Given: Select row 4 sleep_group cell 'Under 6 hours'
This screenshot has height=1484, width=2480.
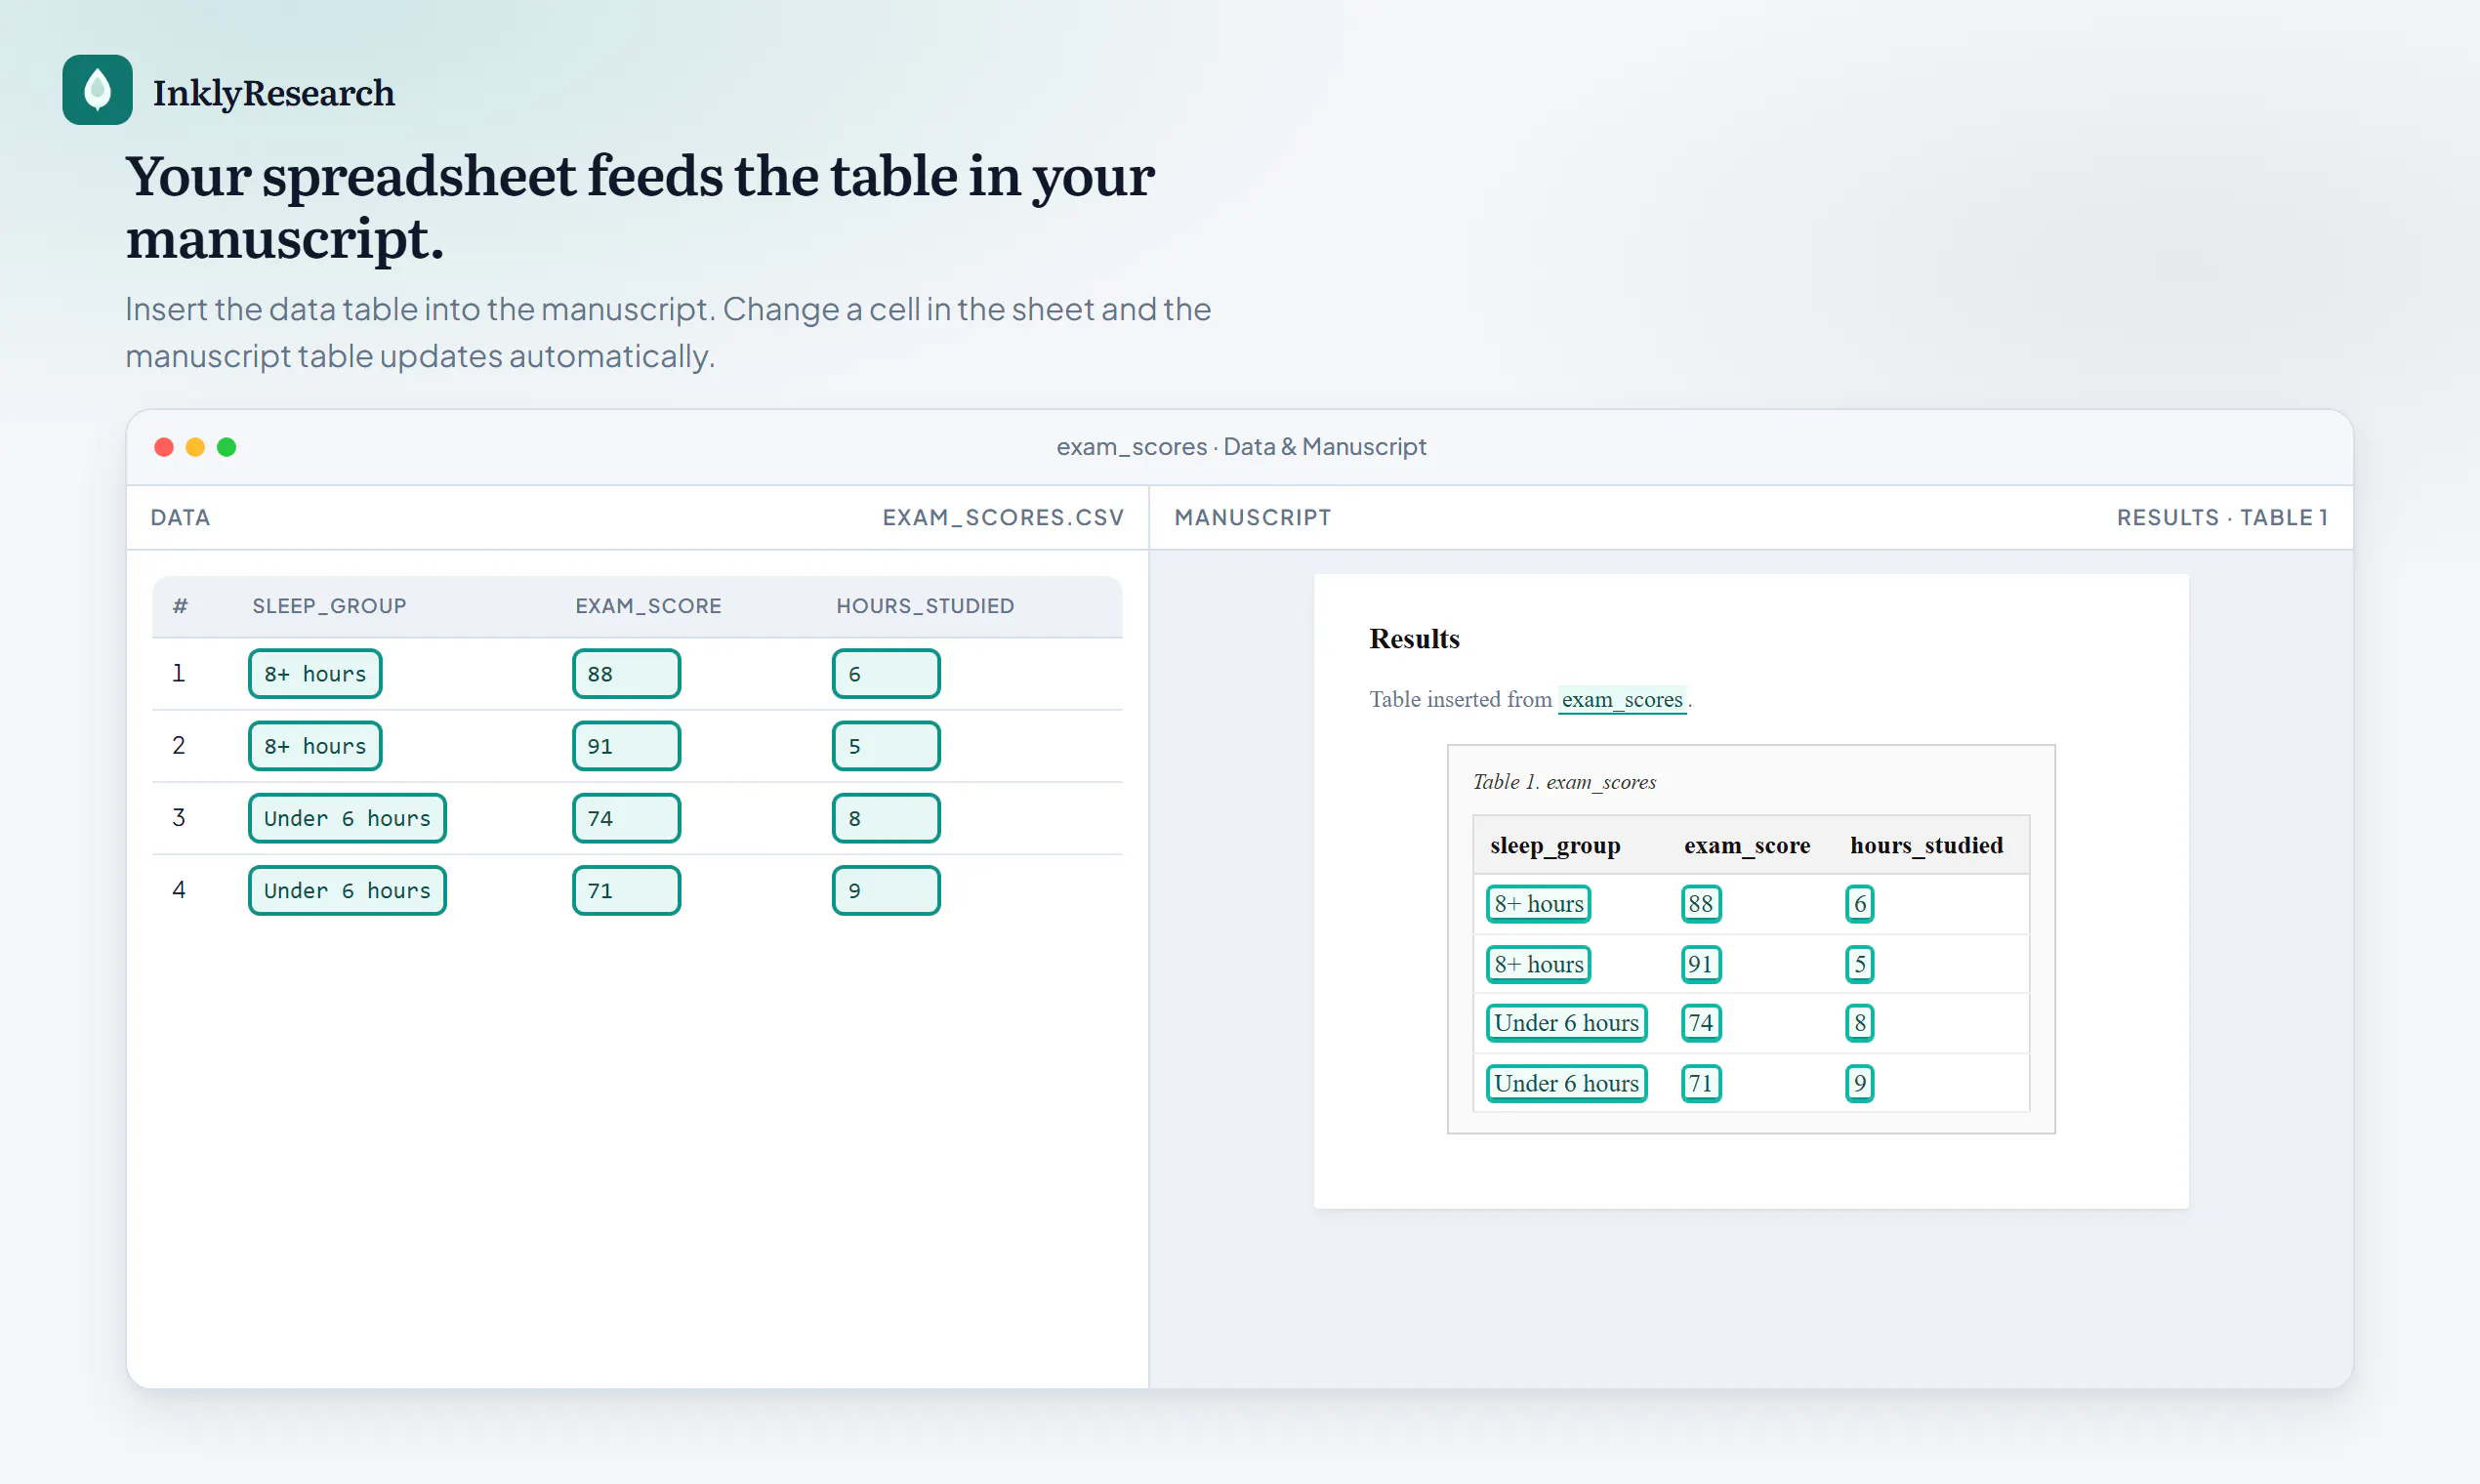Looking at the screenshot, I should point(347,890).
